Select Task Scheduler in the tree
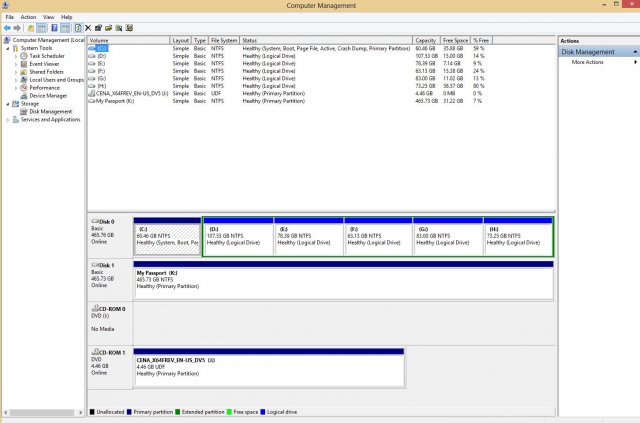This screenshot has width=640, height=423. click(x=46, y=56)
